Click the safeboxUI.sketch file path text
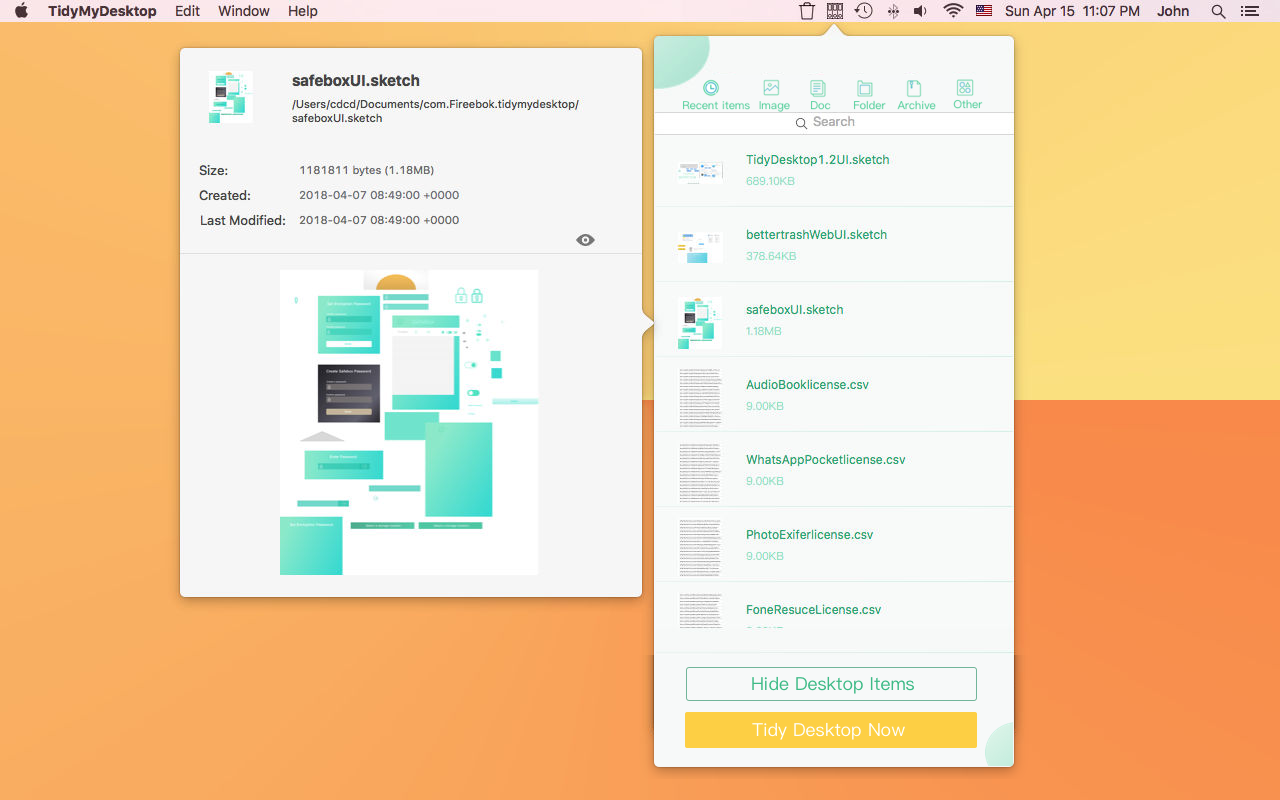Viewport: 1280px width, 800px height. point(436,111)
